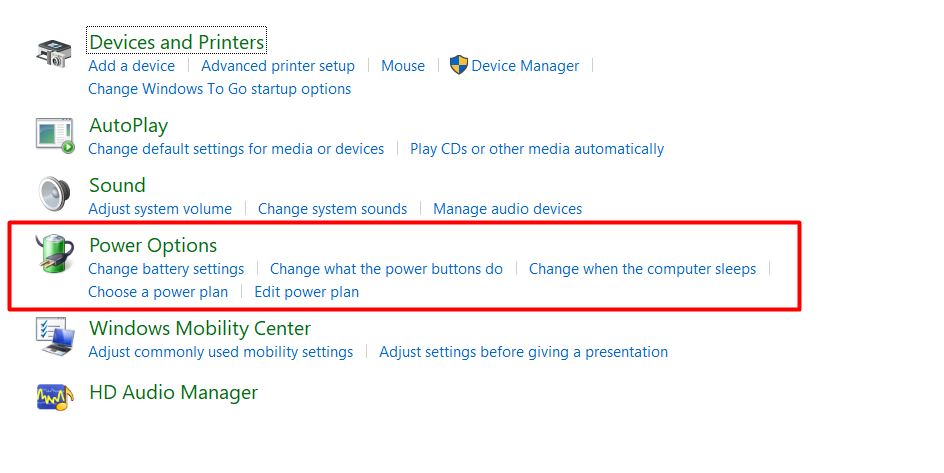944x473 pixels.
Task: Open the Devices and Printers heading
Action: point(176,42)
